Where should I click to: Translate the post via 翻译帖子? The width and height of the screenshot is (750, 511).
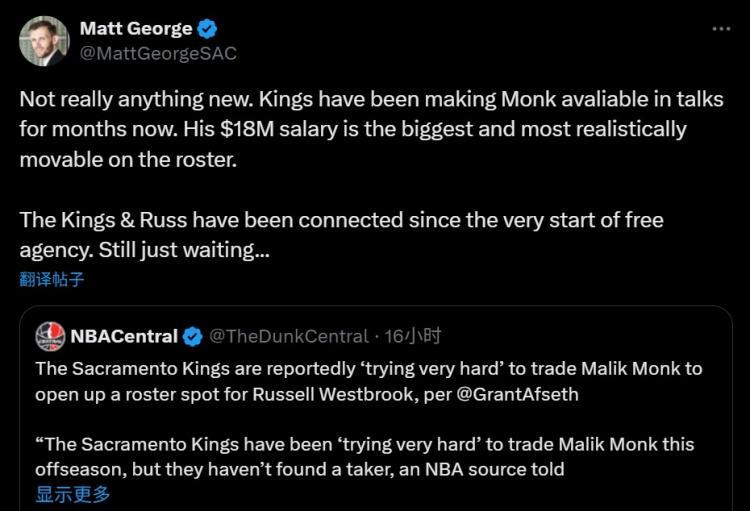(52, 279)
